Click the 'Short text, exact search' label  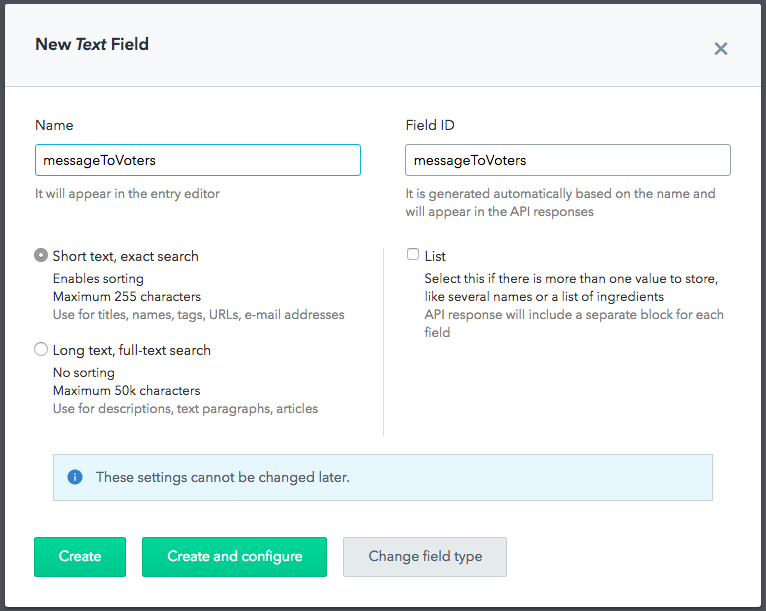(126, 256)
